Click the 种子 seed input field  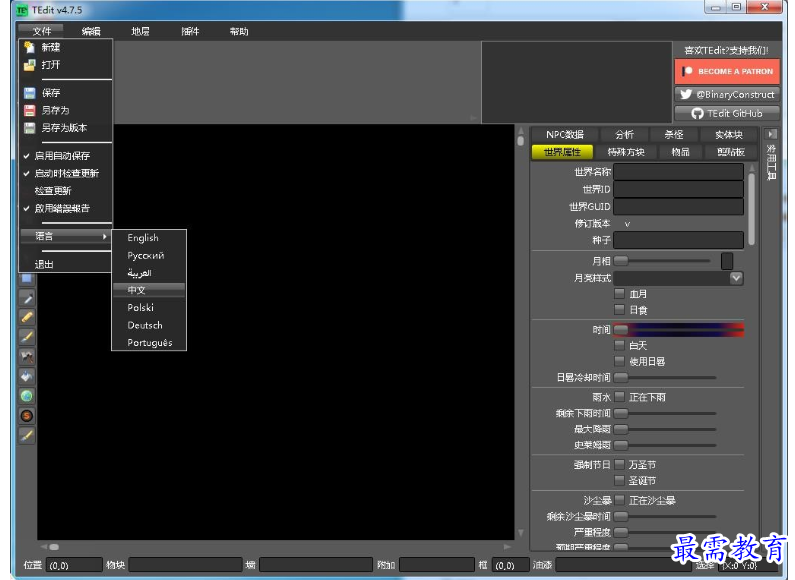pos(678,240)
